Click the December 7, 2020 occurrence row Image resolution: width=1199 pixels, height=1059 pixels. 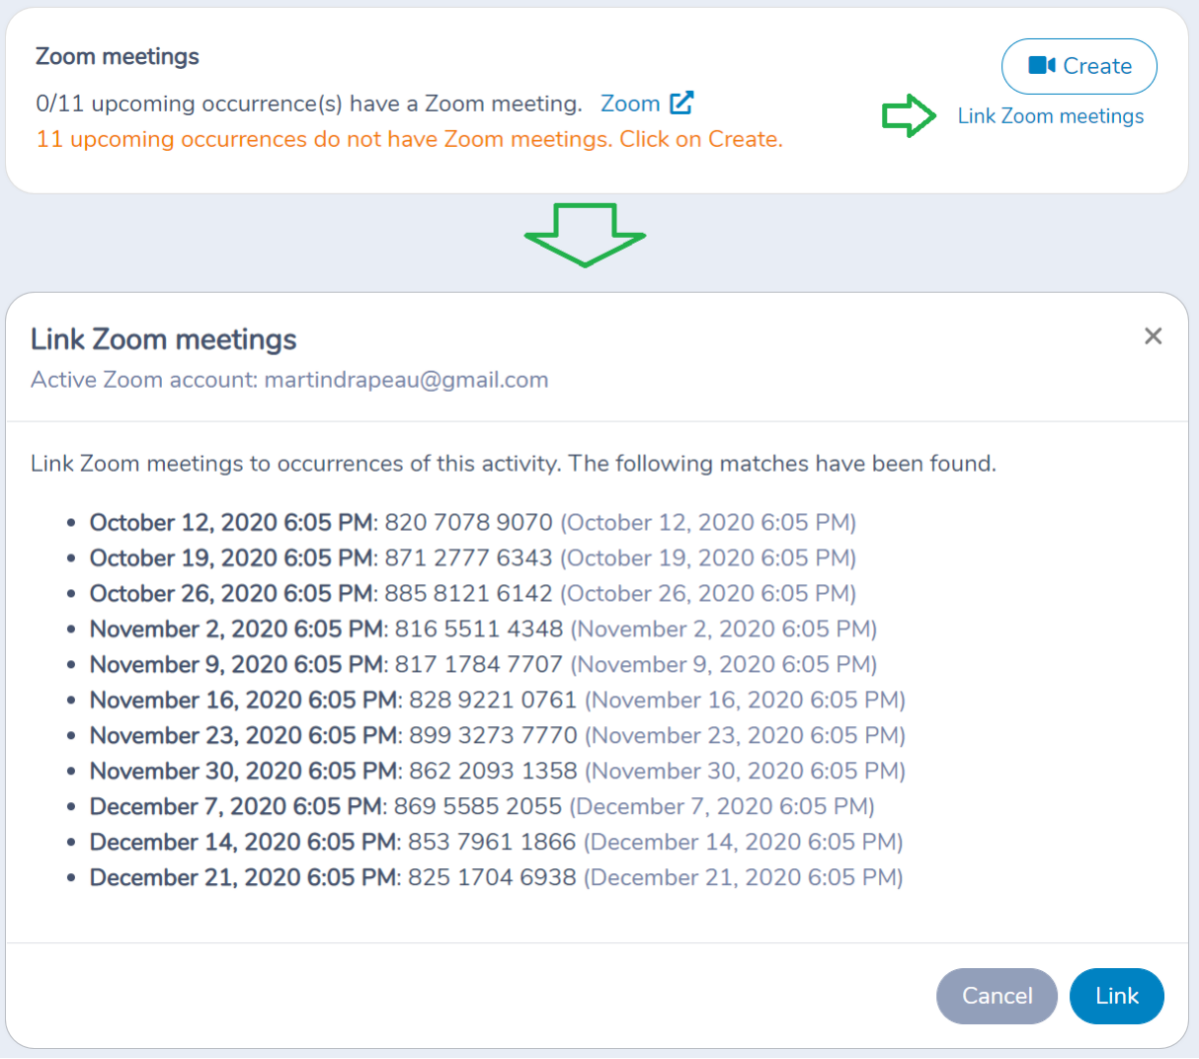[x=482, y=807]
